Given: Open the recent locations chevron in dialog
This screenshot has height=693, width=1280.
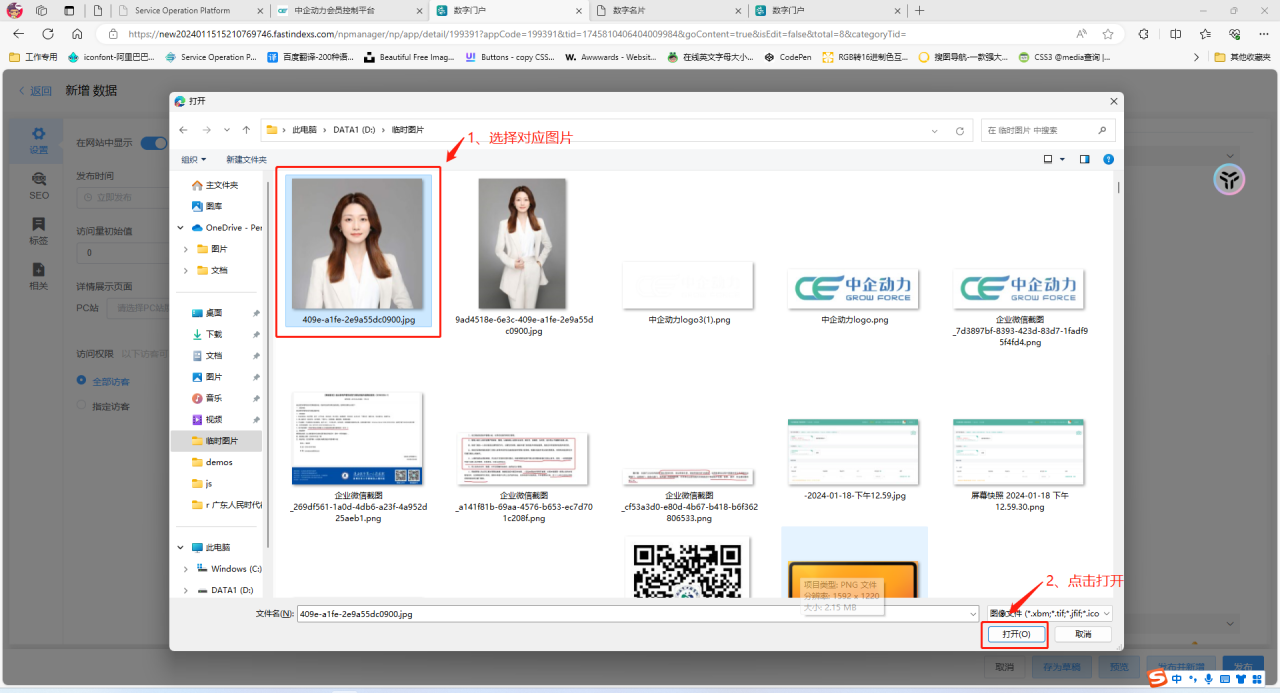Looking at the screenshot, I should point(226,130).
